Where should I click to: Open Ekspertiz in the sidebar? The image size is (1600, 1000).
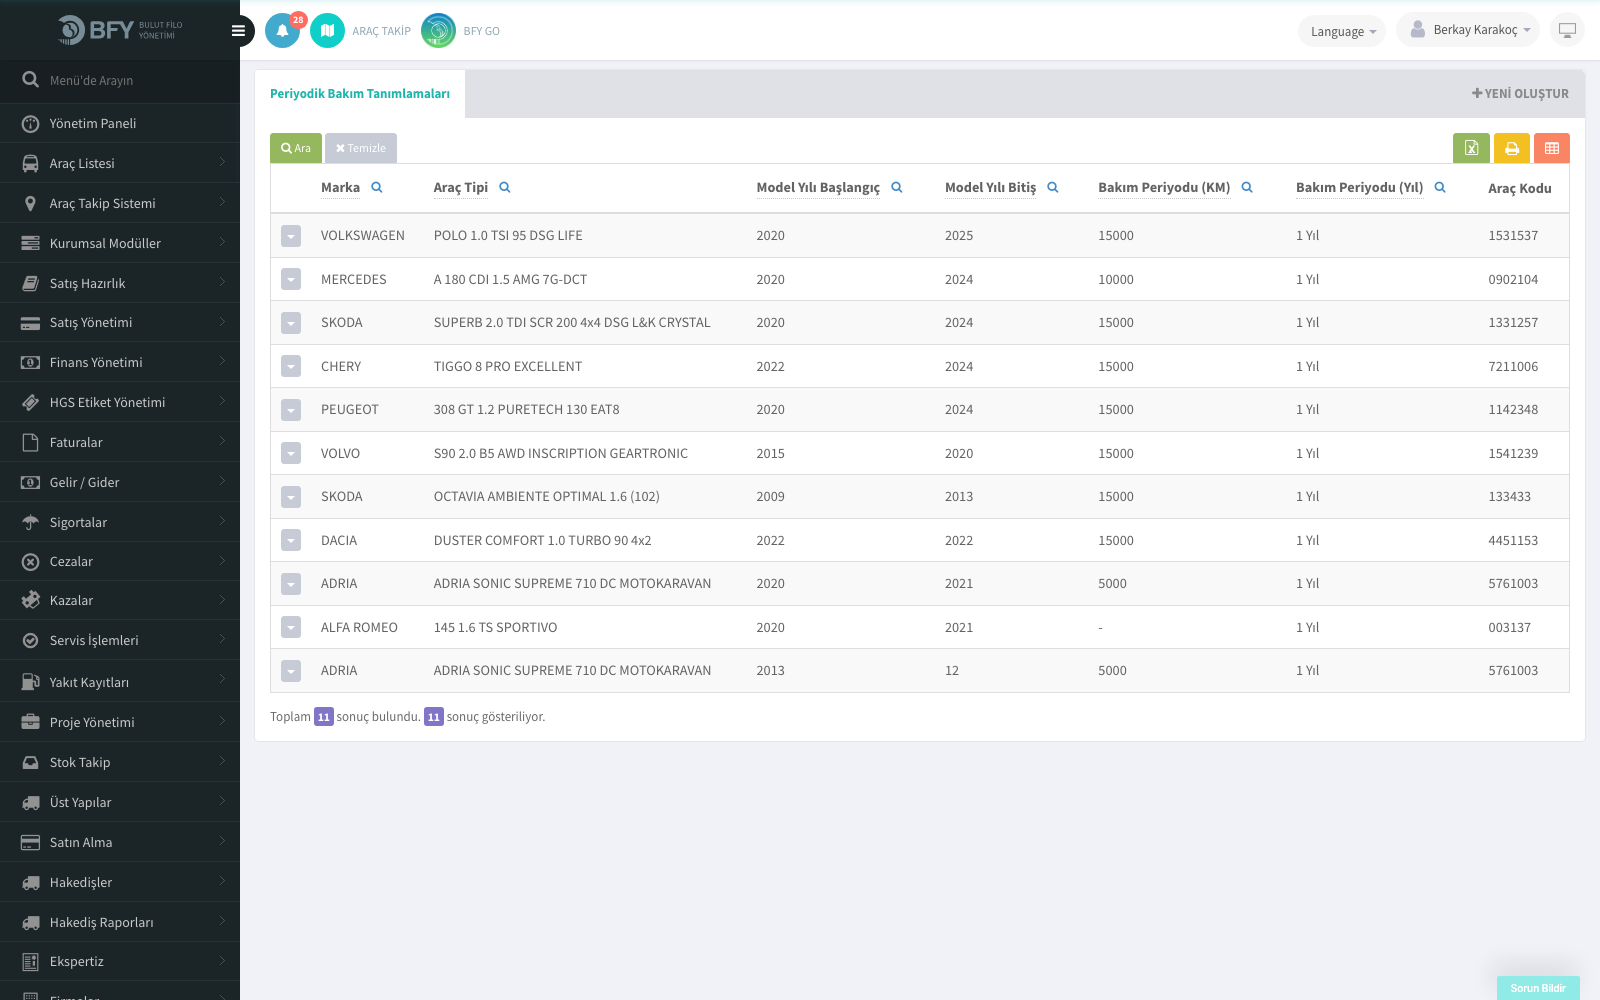point(120,962)
